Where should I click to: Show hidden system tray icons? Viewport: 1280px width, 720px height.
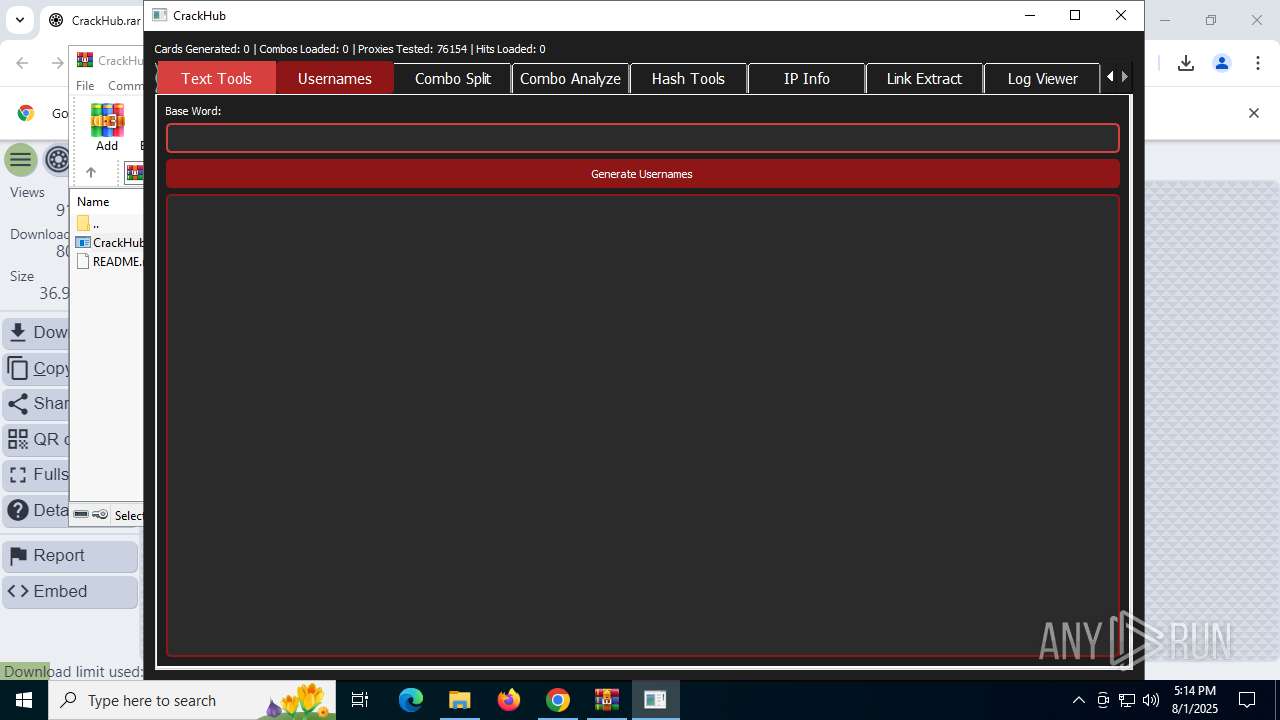1078,700
